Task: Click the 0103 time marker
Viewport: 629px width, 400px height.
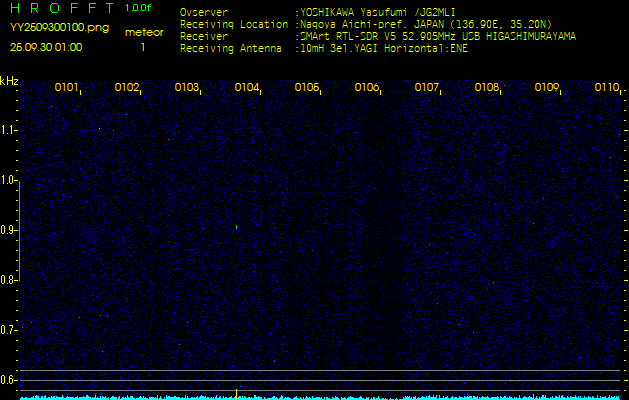Action: pyautogui.click(x=186, y=87)
